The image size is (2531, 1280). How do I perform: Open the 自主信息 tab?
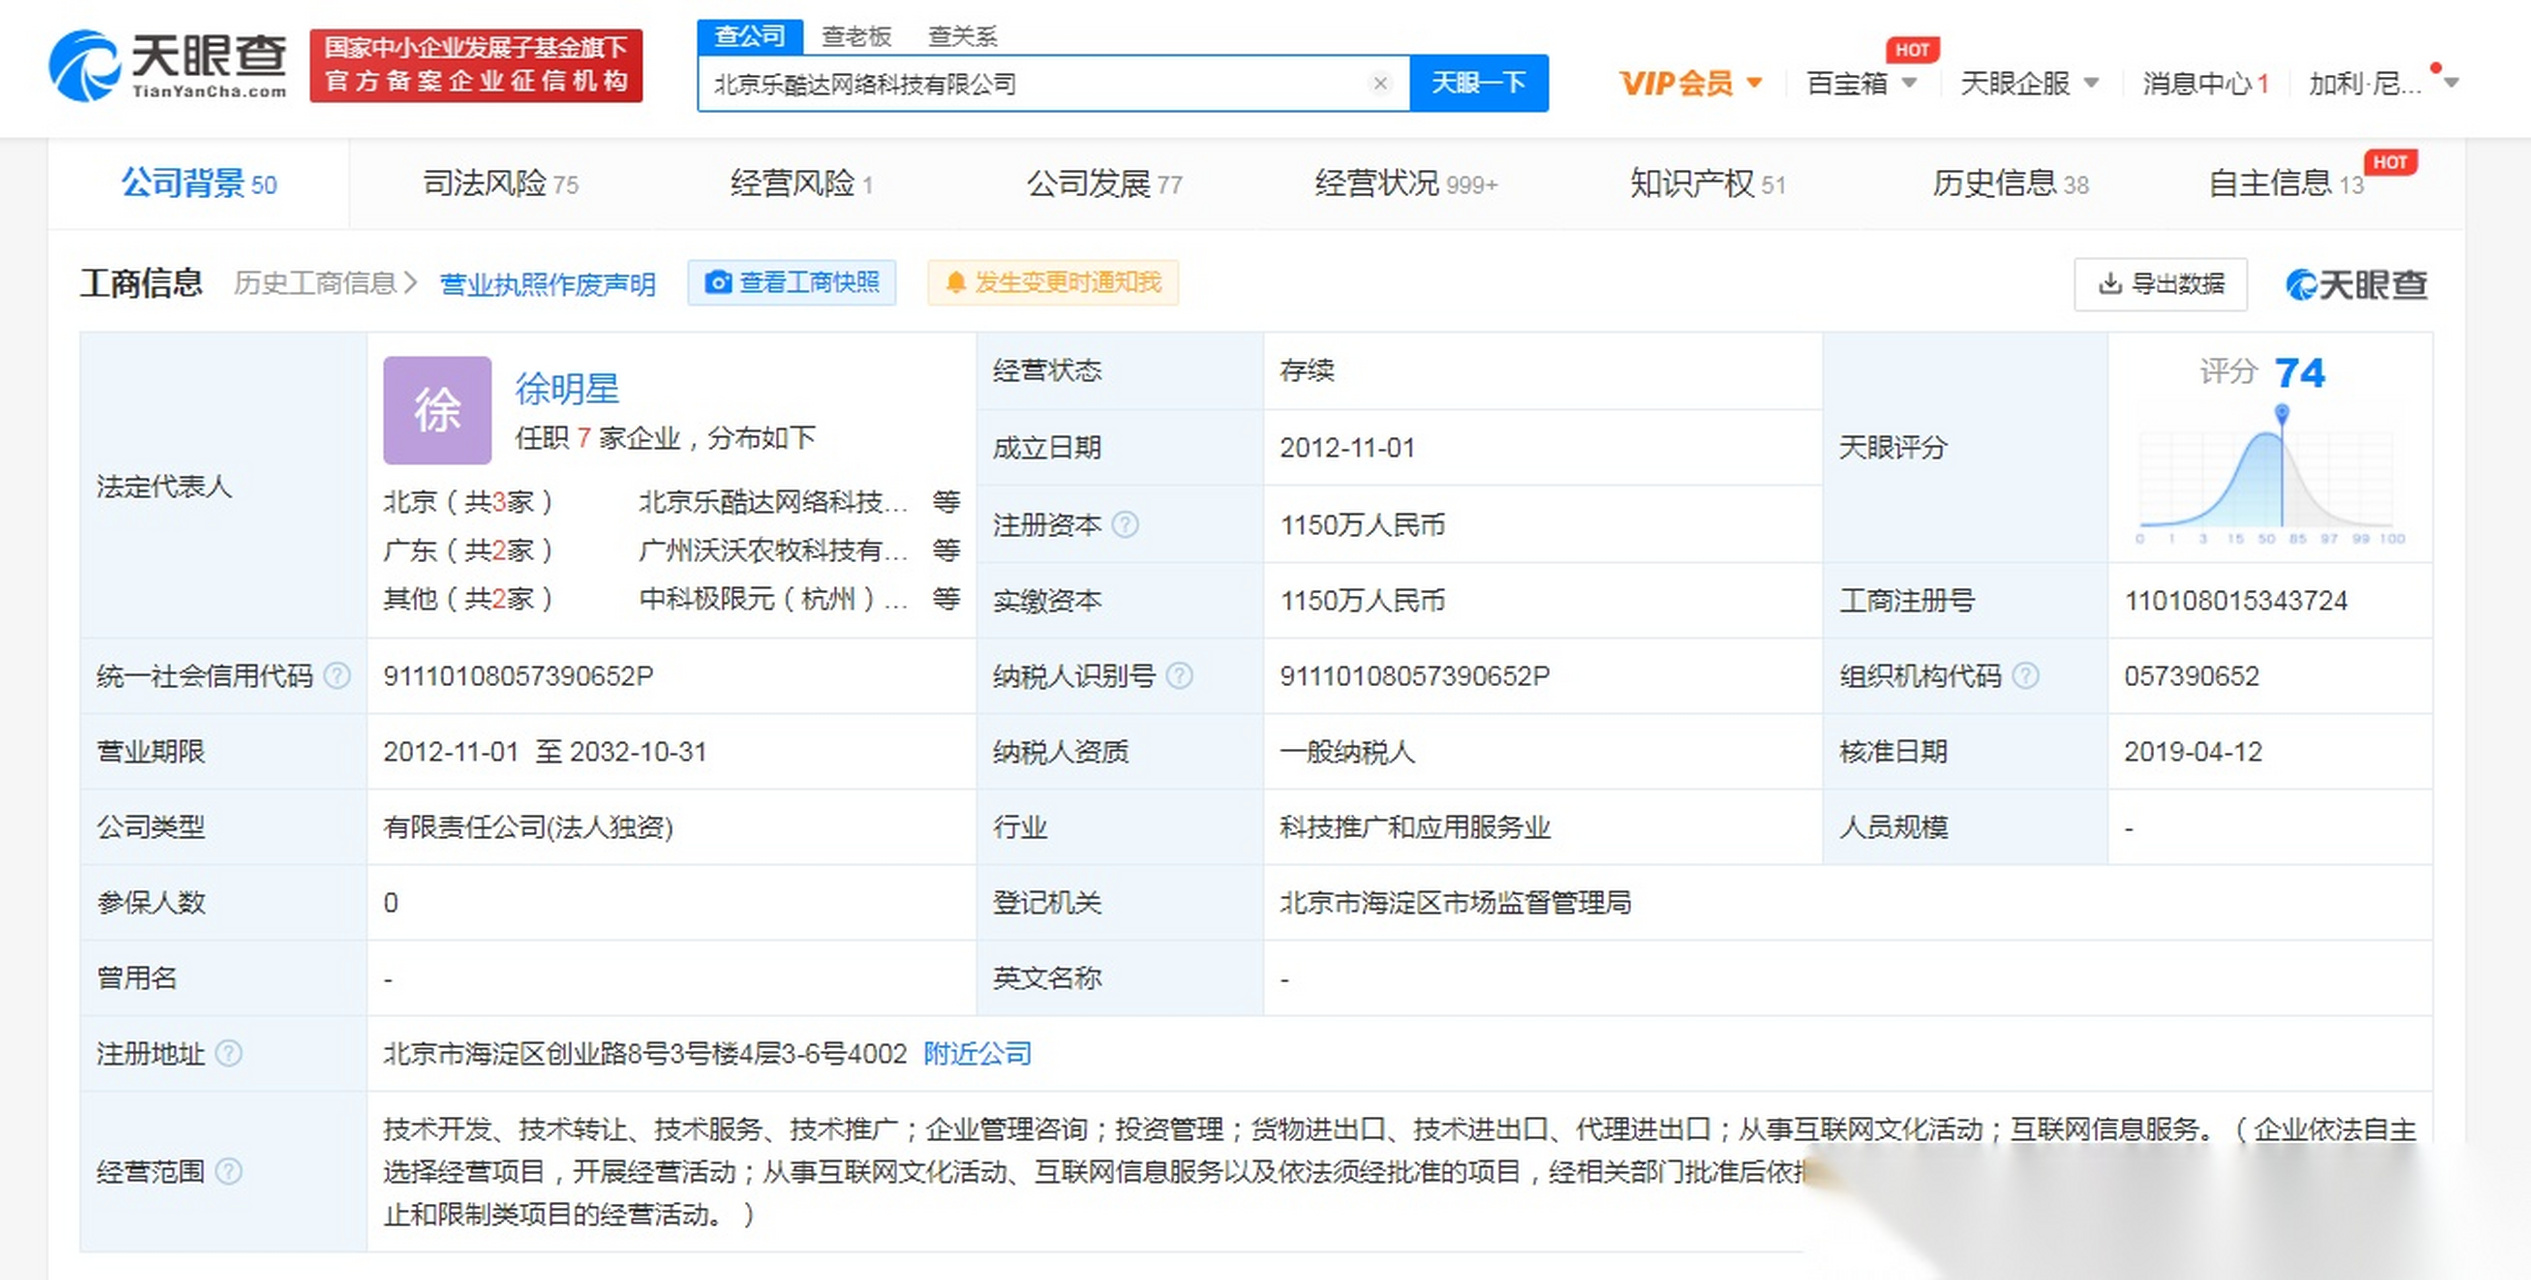point(2285,184)
